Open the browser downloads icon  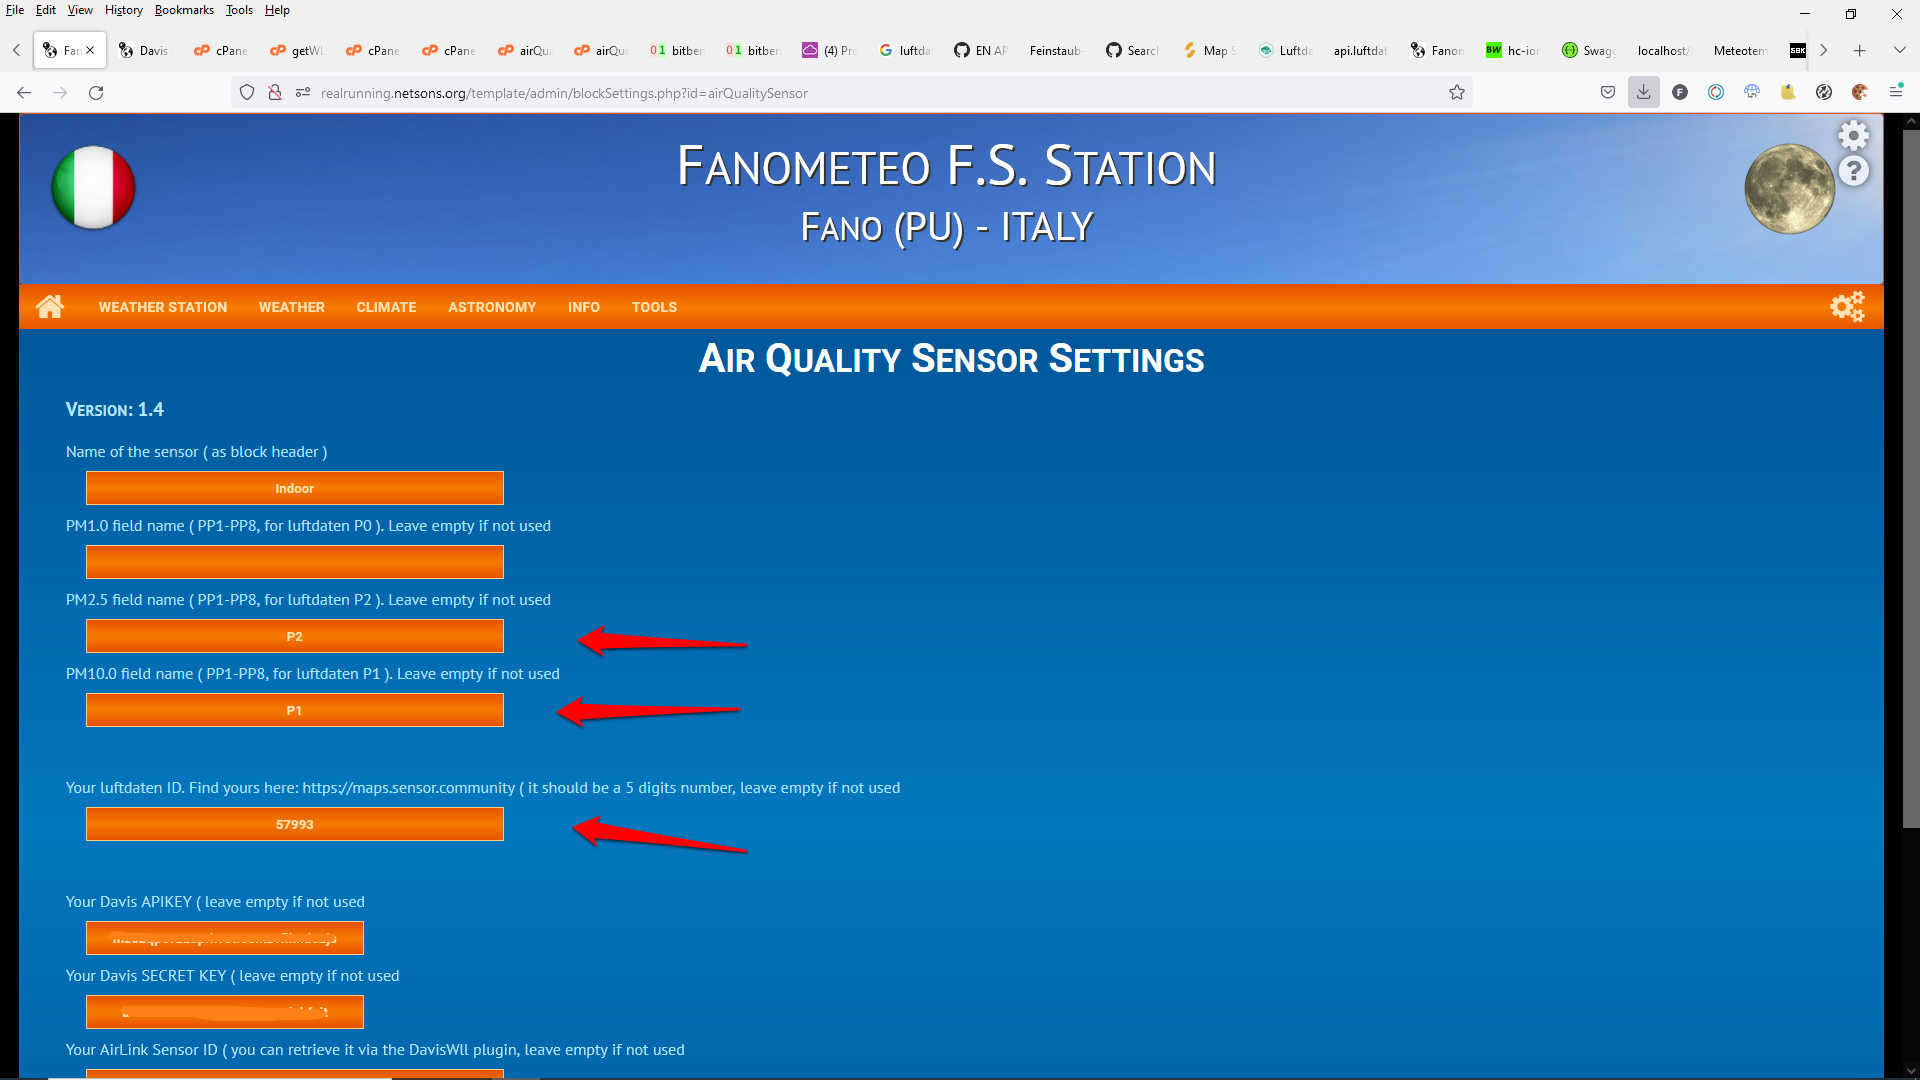[1643, 92]
